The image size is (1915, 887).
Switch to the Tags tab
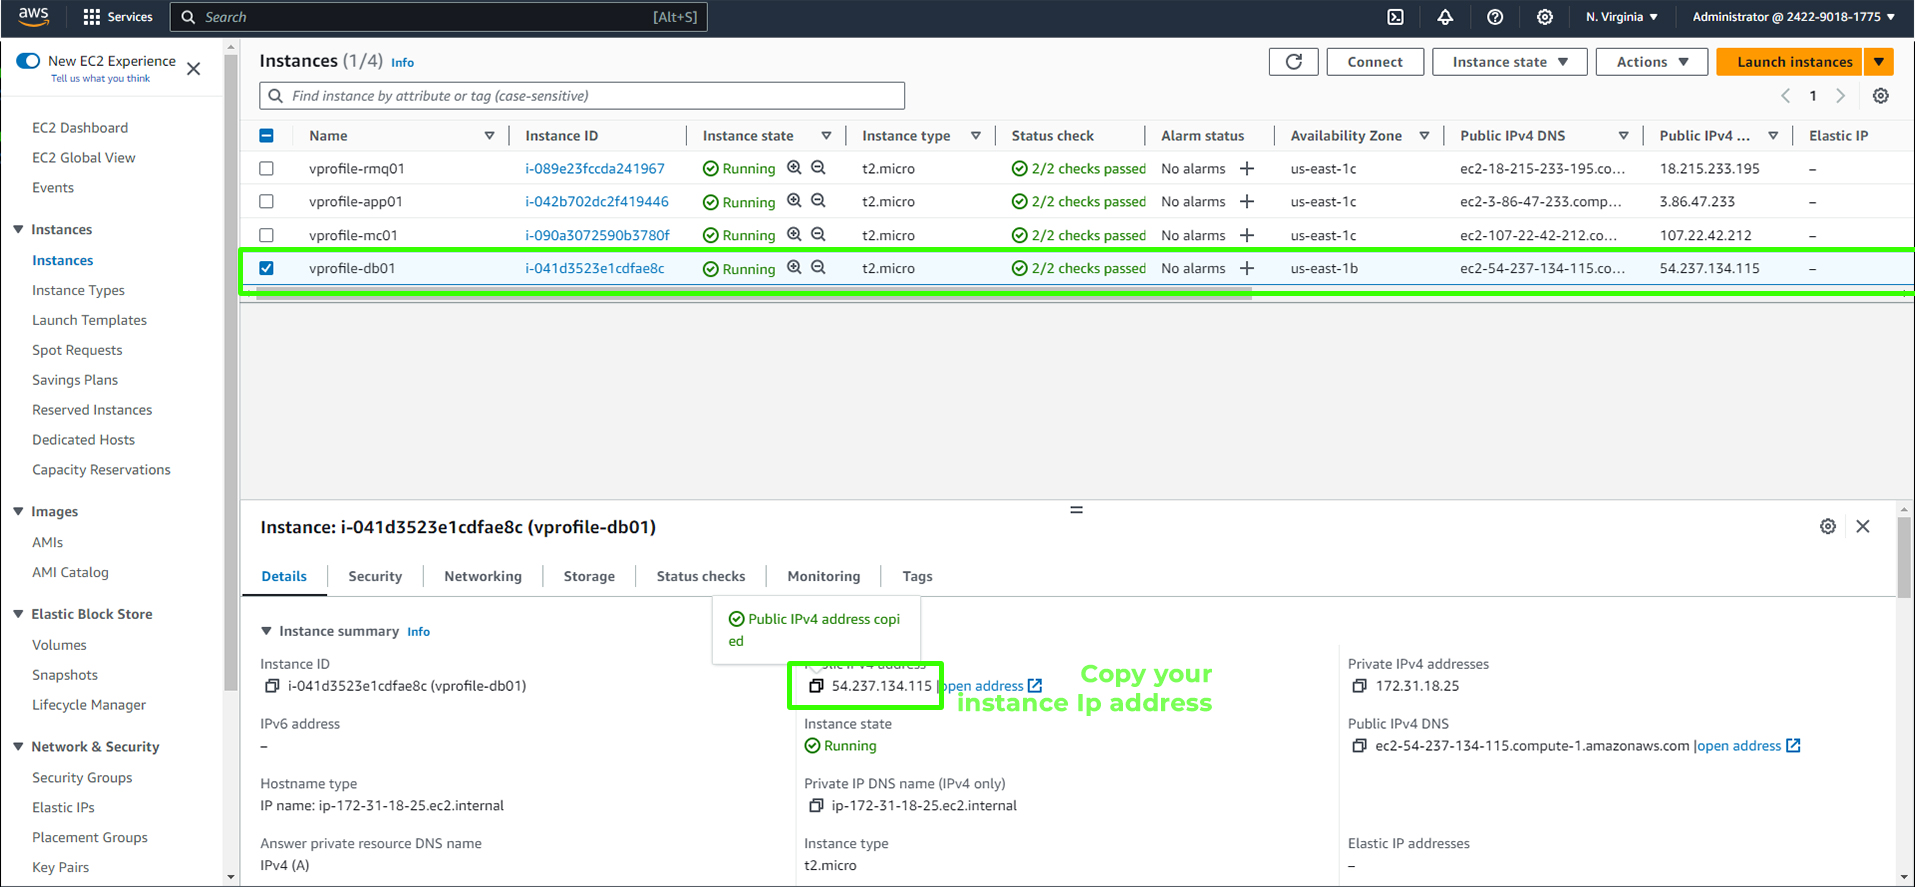pos(917,576)
